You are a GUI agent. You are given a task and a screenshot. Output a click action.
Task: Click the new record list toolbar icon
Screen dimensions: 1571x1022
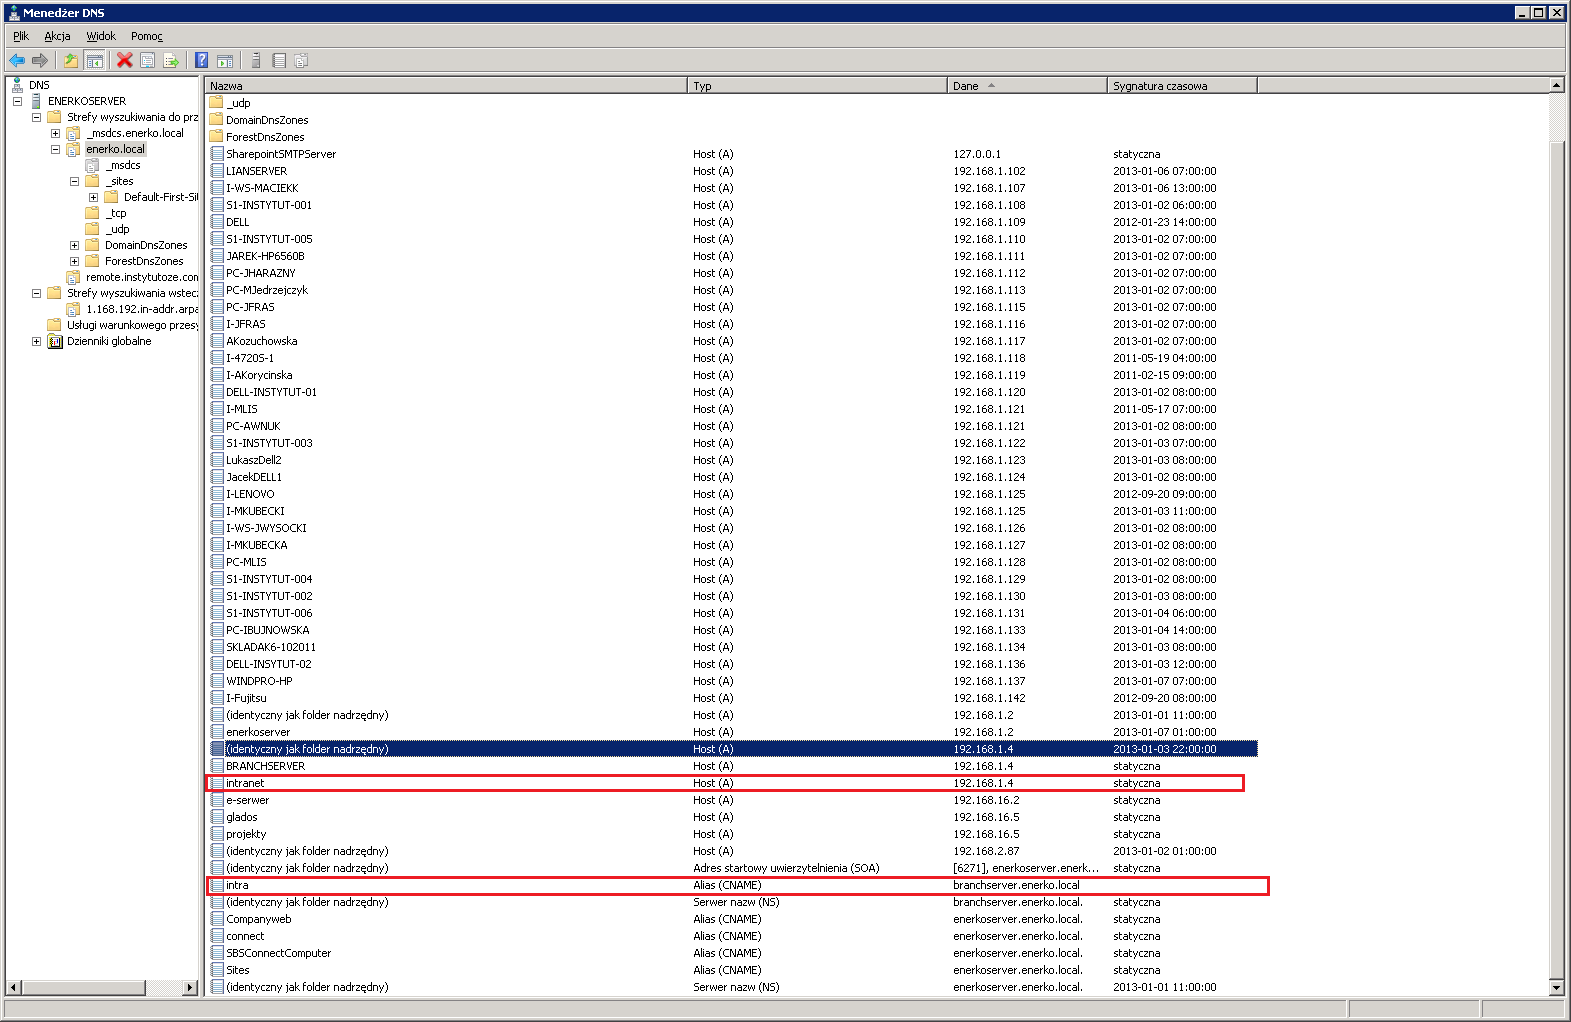click(279, 61)
